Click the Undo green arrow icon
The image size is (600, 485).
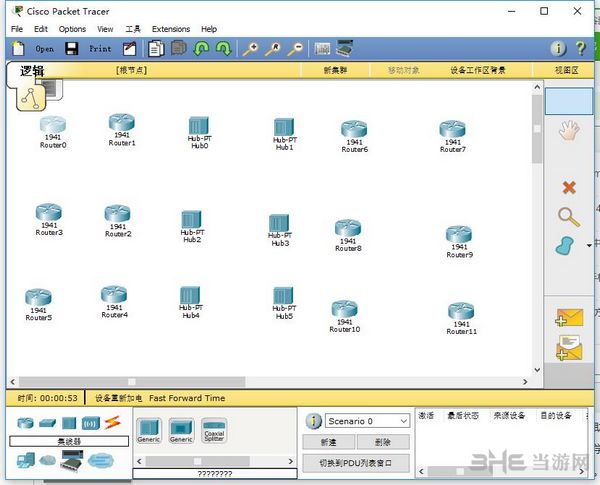coord(201,49)
